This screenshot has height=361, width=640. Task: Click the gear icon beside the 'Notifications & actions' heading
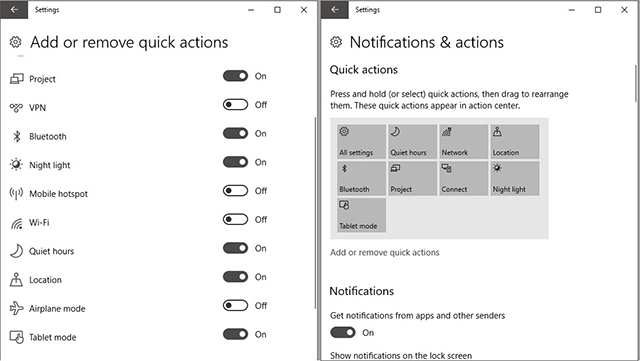(x=336, y=42)
